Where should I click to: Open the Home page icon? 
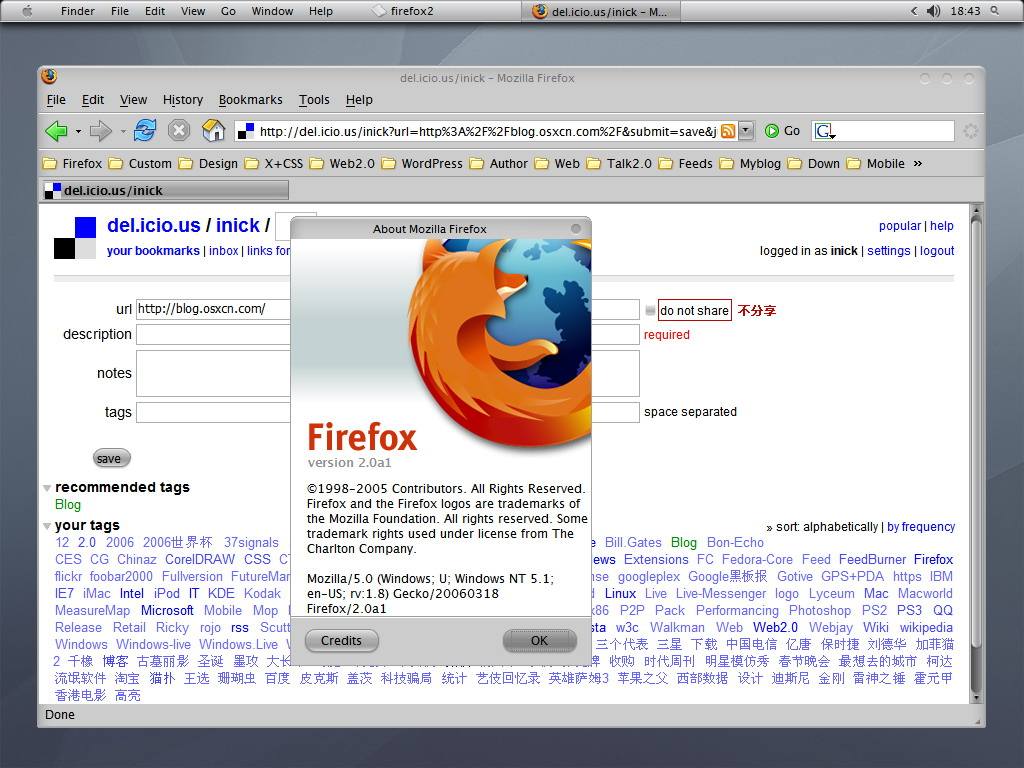pos(213,131)
